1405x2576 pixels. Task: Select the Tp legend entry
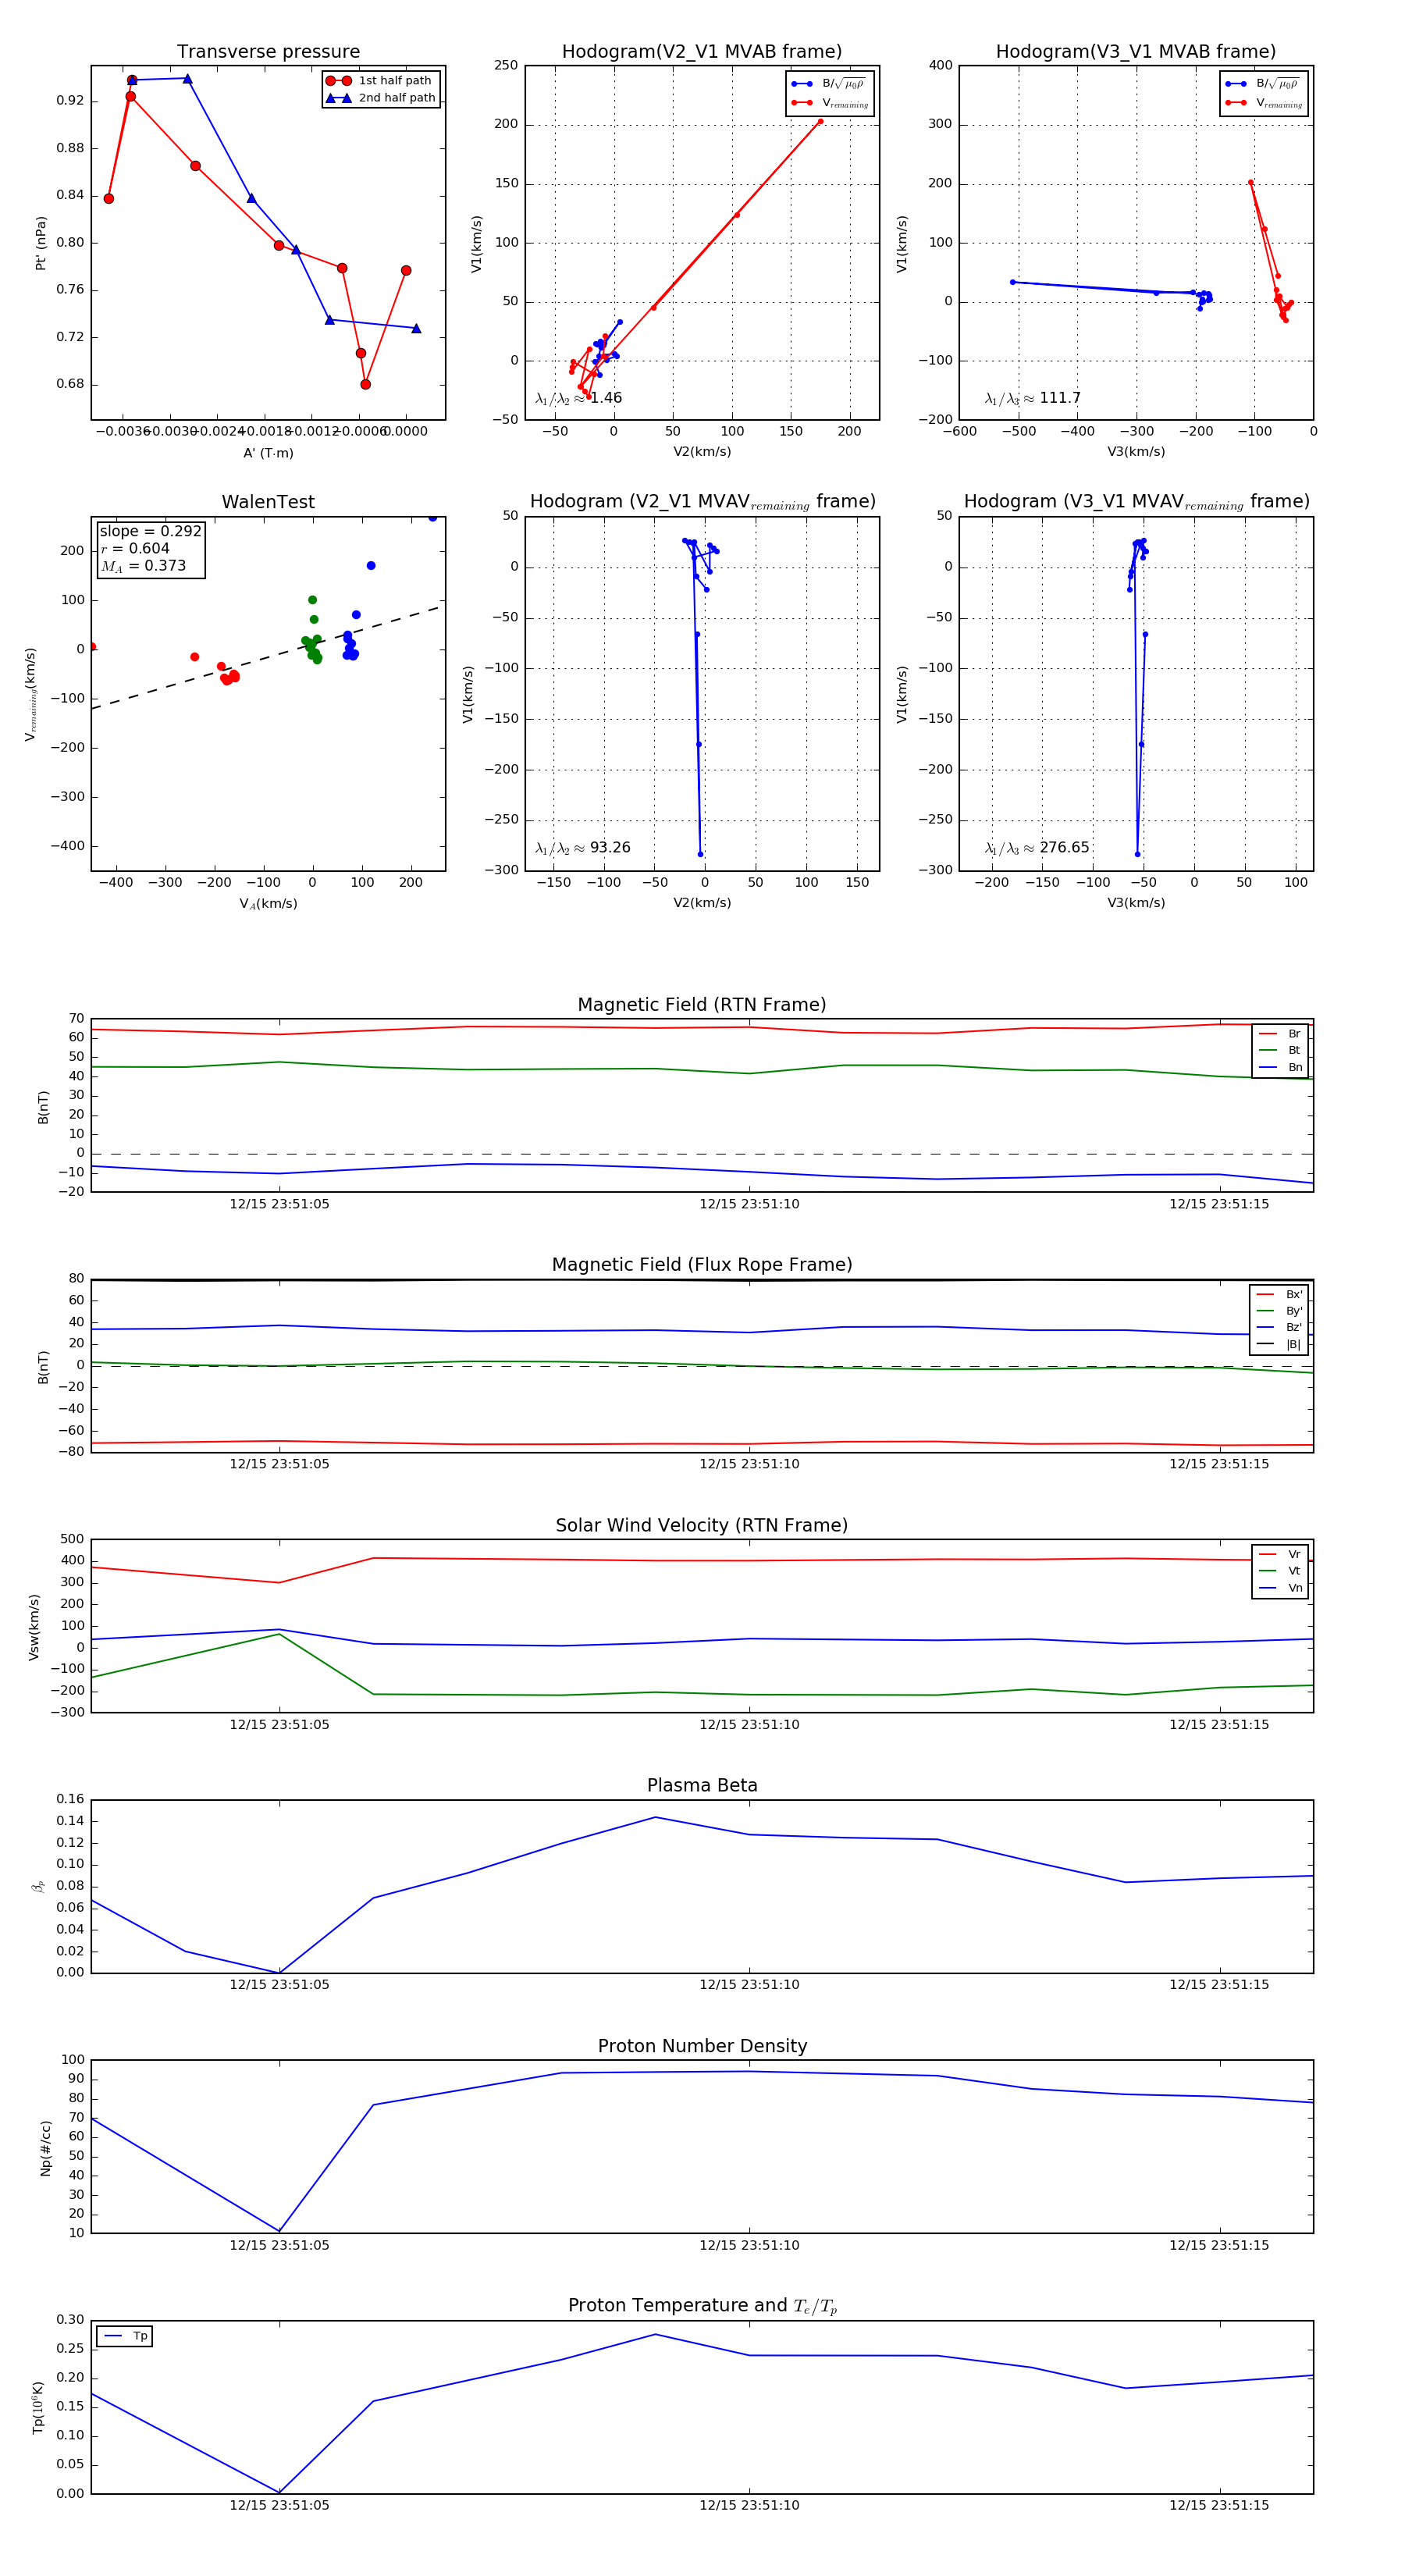click(125, 2336)
